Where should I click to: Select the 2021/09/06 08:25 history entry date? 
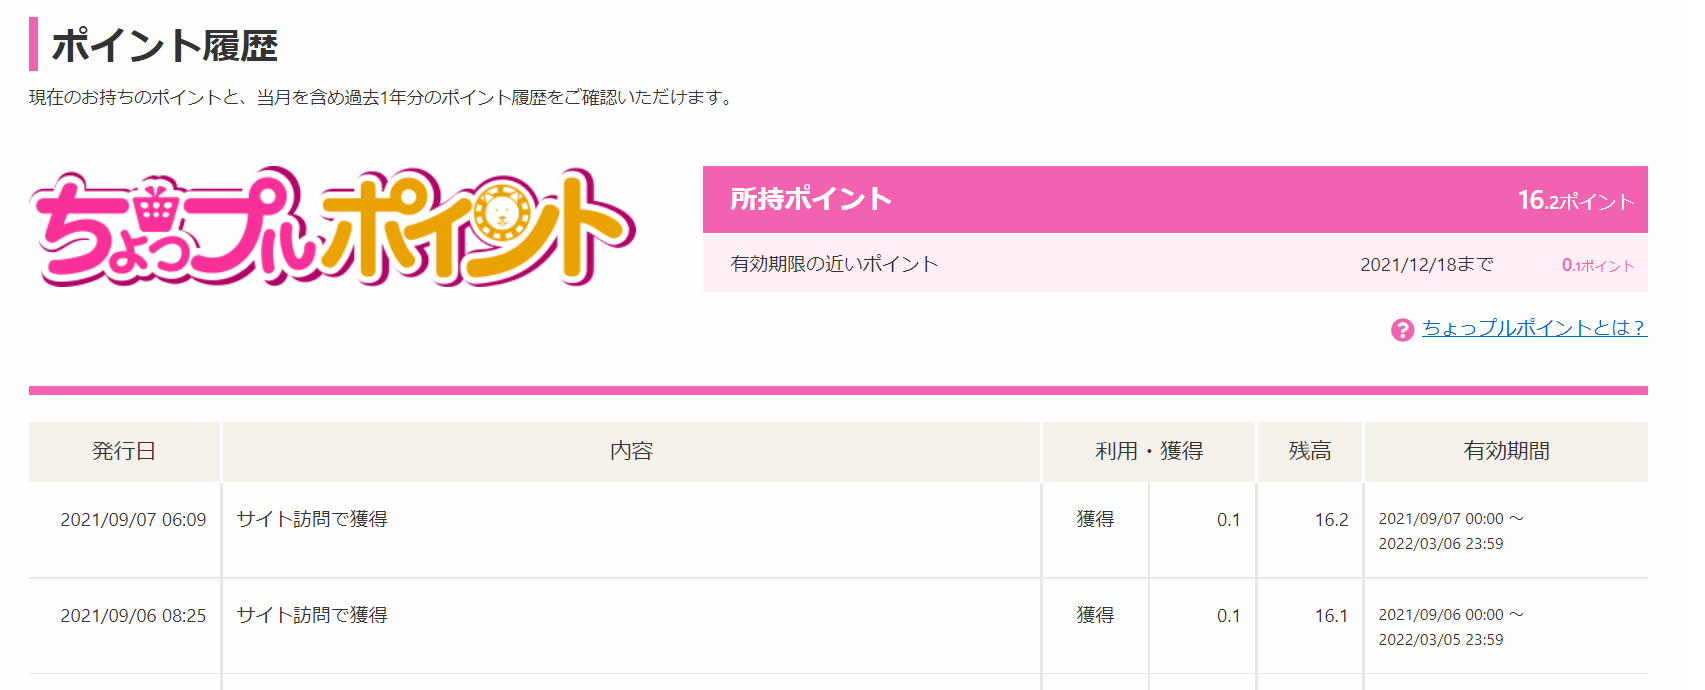[x=133, y=616]
